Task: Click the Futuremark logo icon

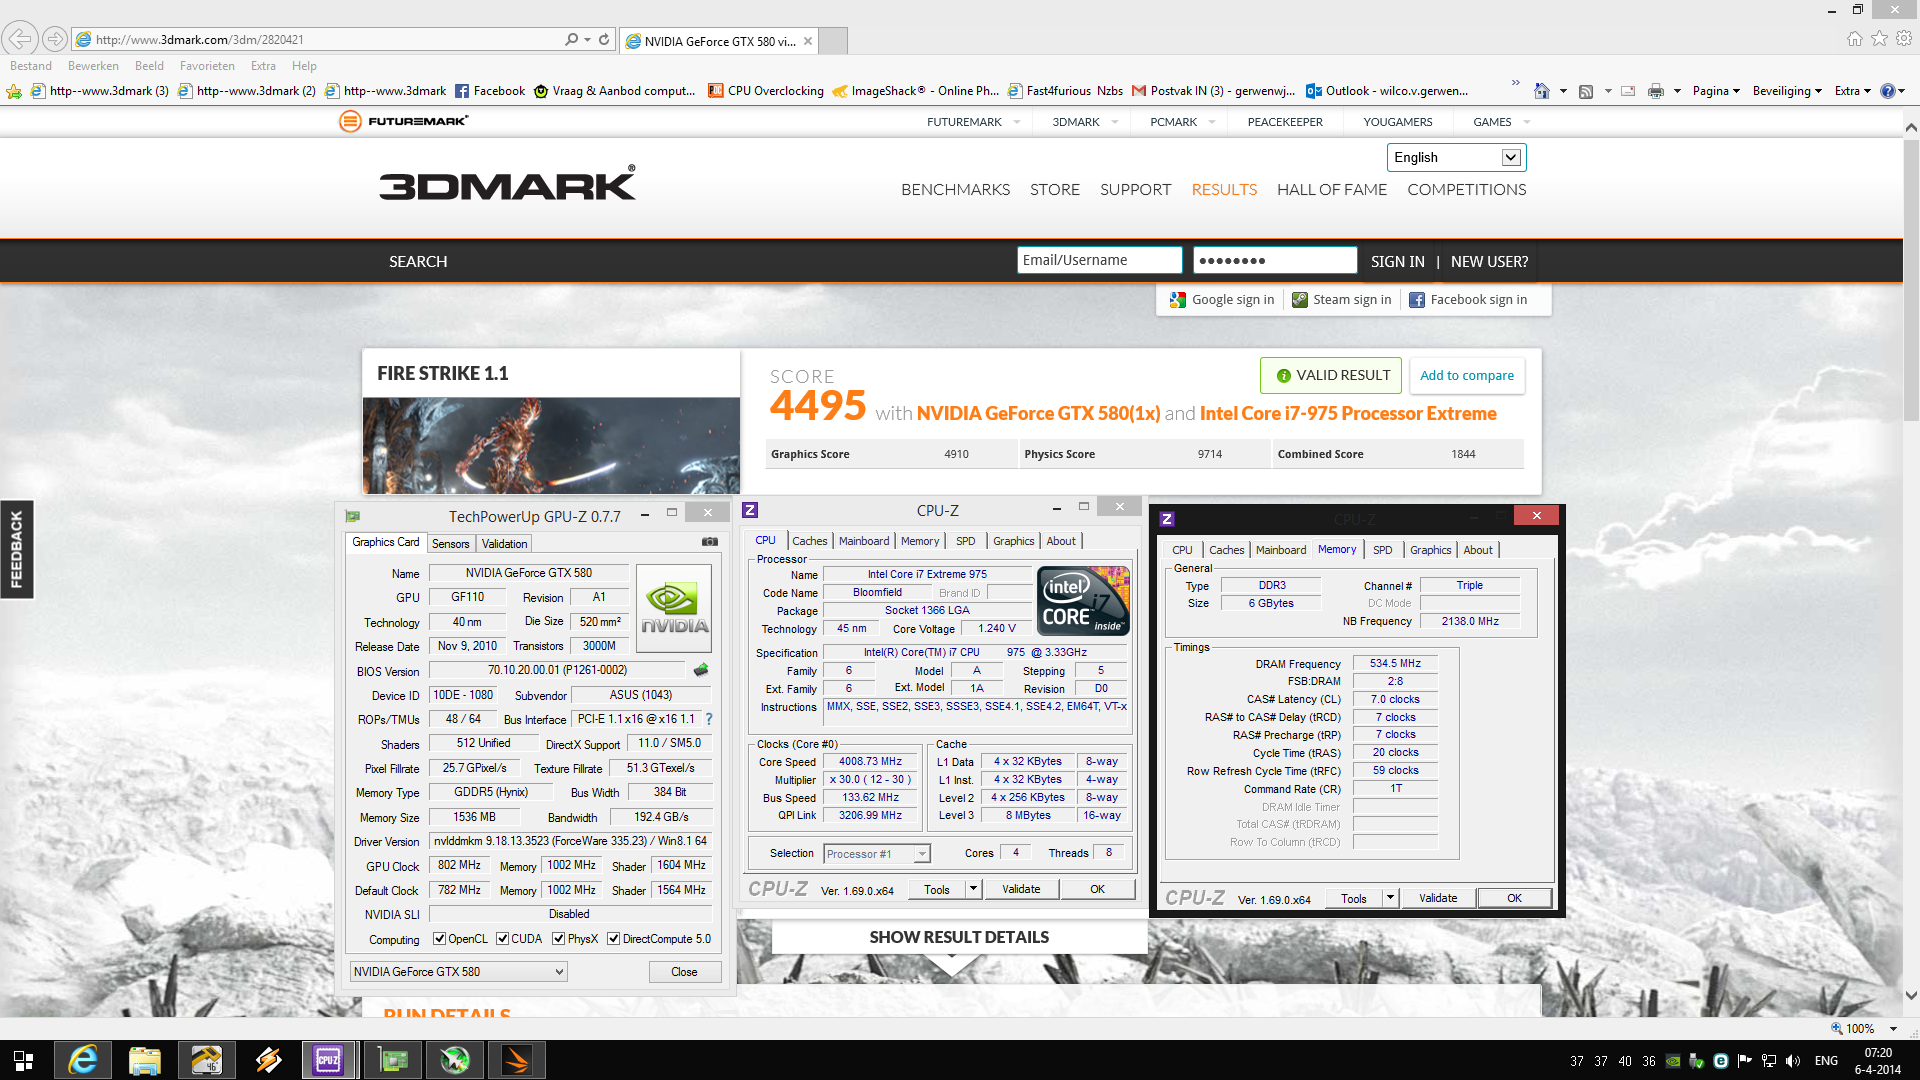Action: [x=349, y=121]
